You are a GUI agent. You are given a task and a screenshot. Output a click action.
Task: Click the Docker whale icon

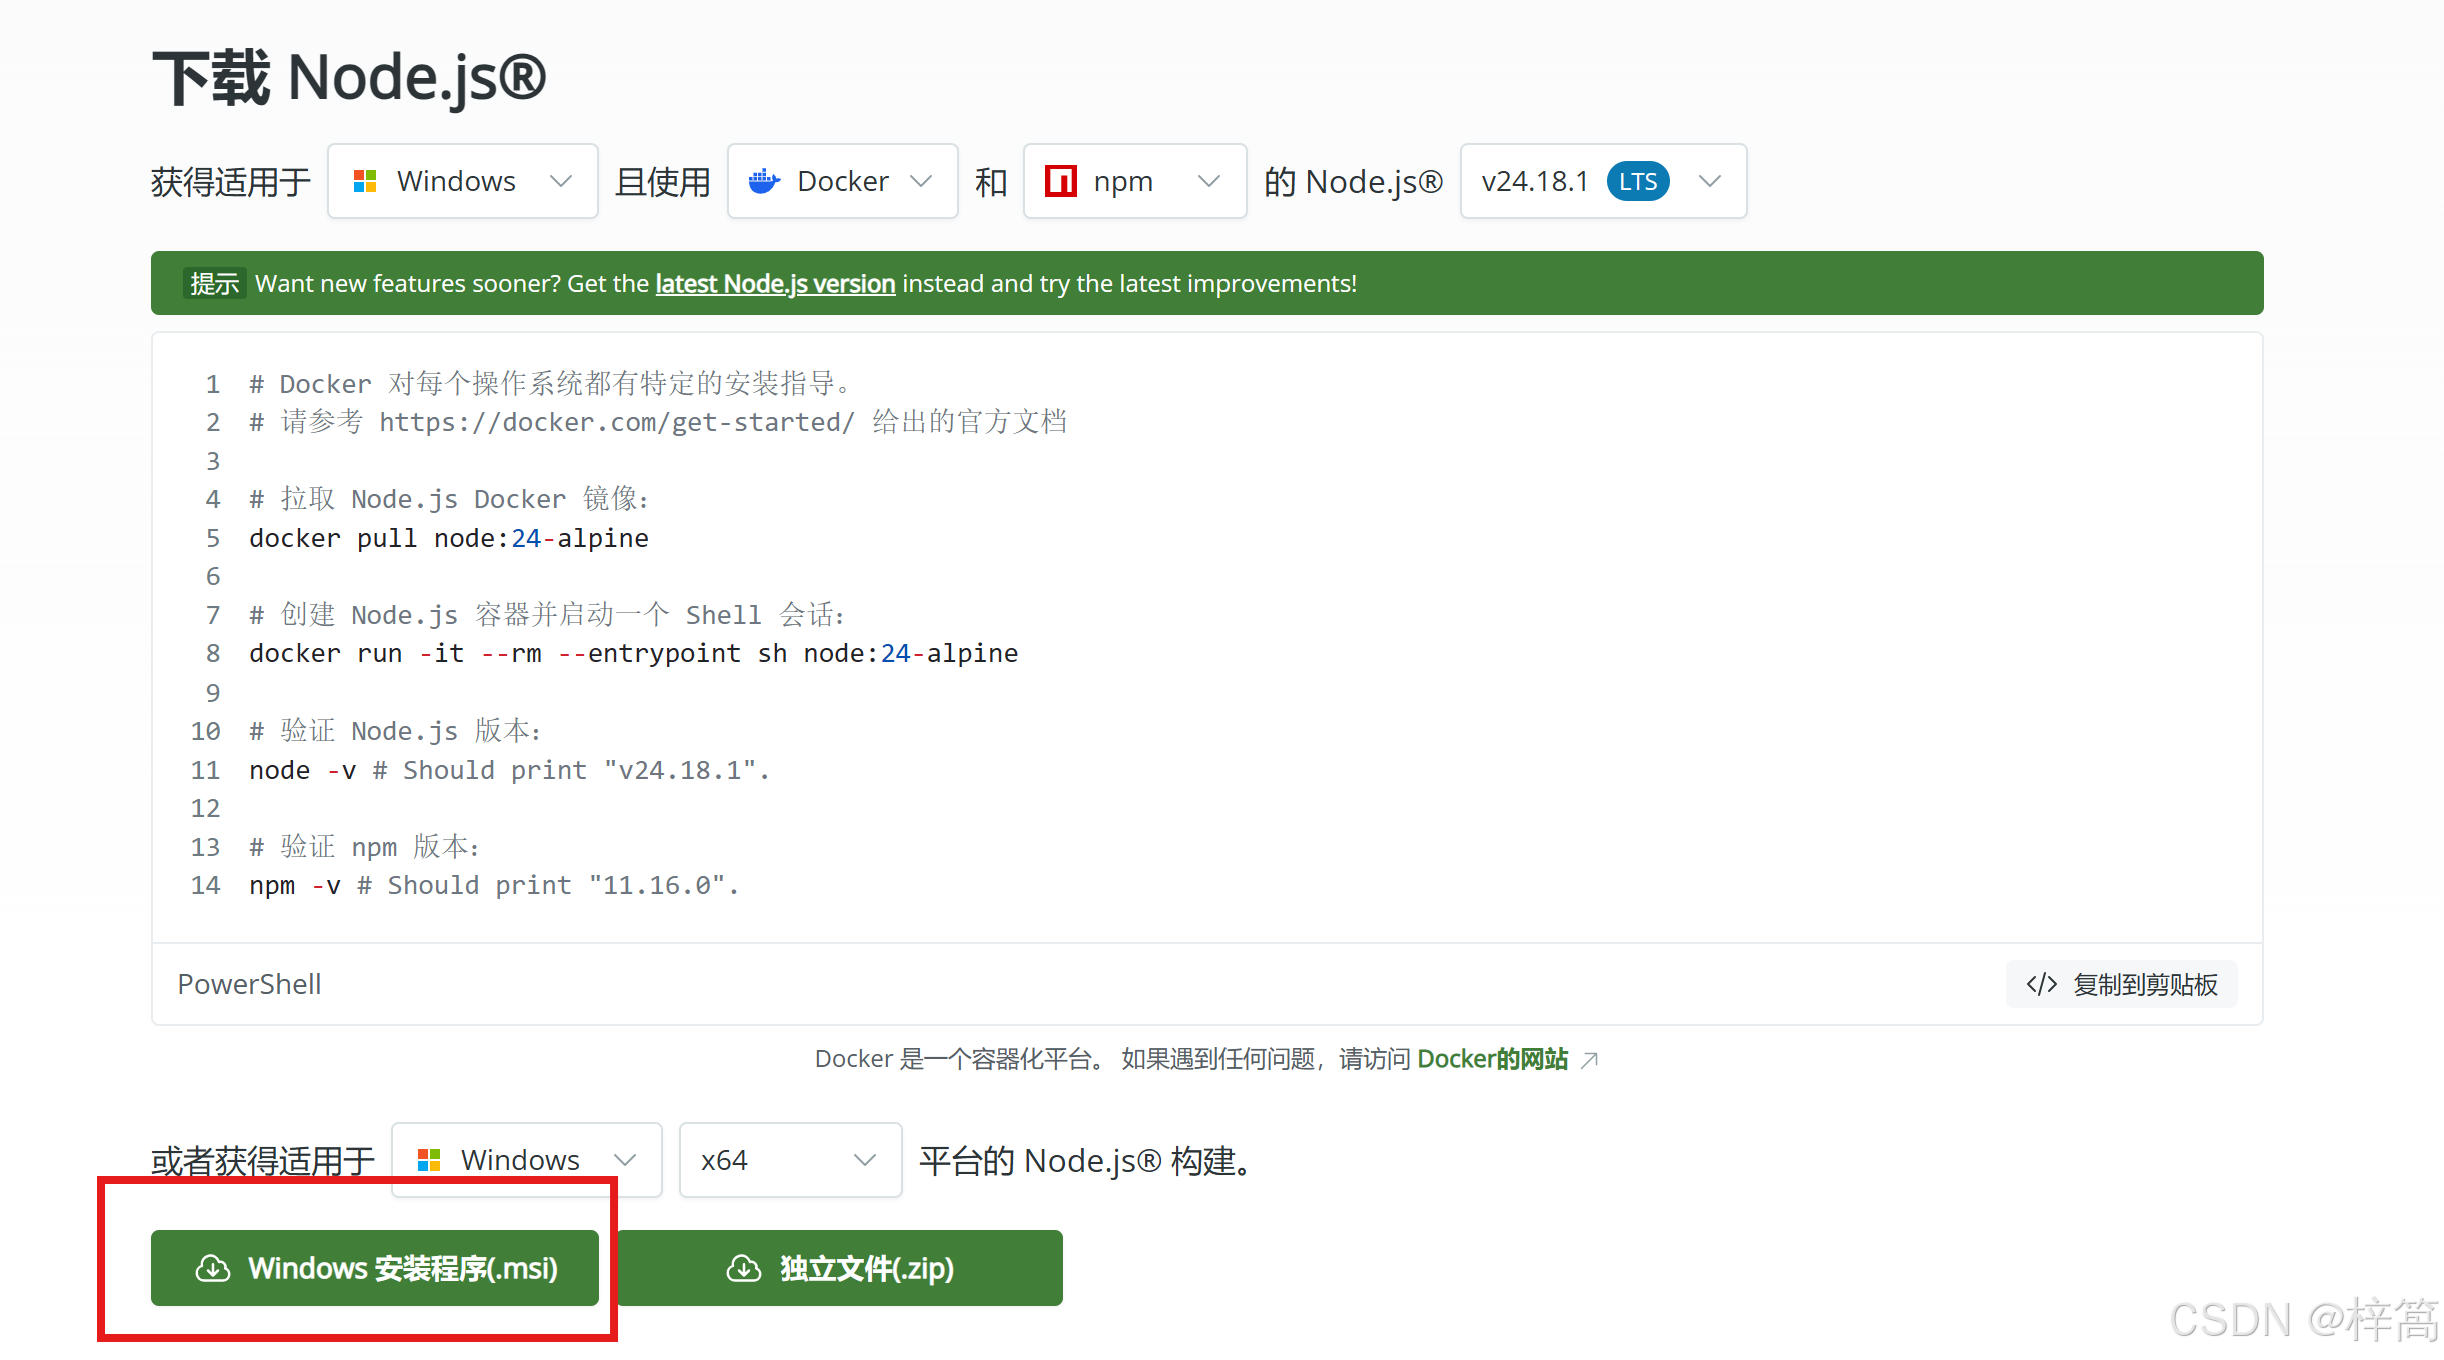pos(765,181)
